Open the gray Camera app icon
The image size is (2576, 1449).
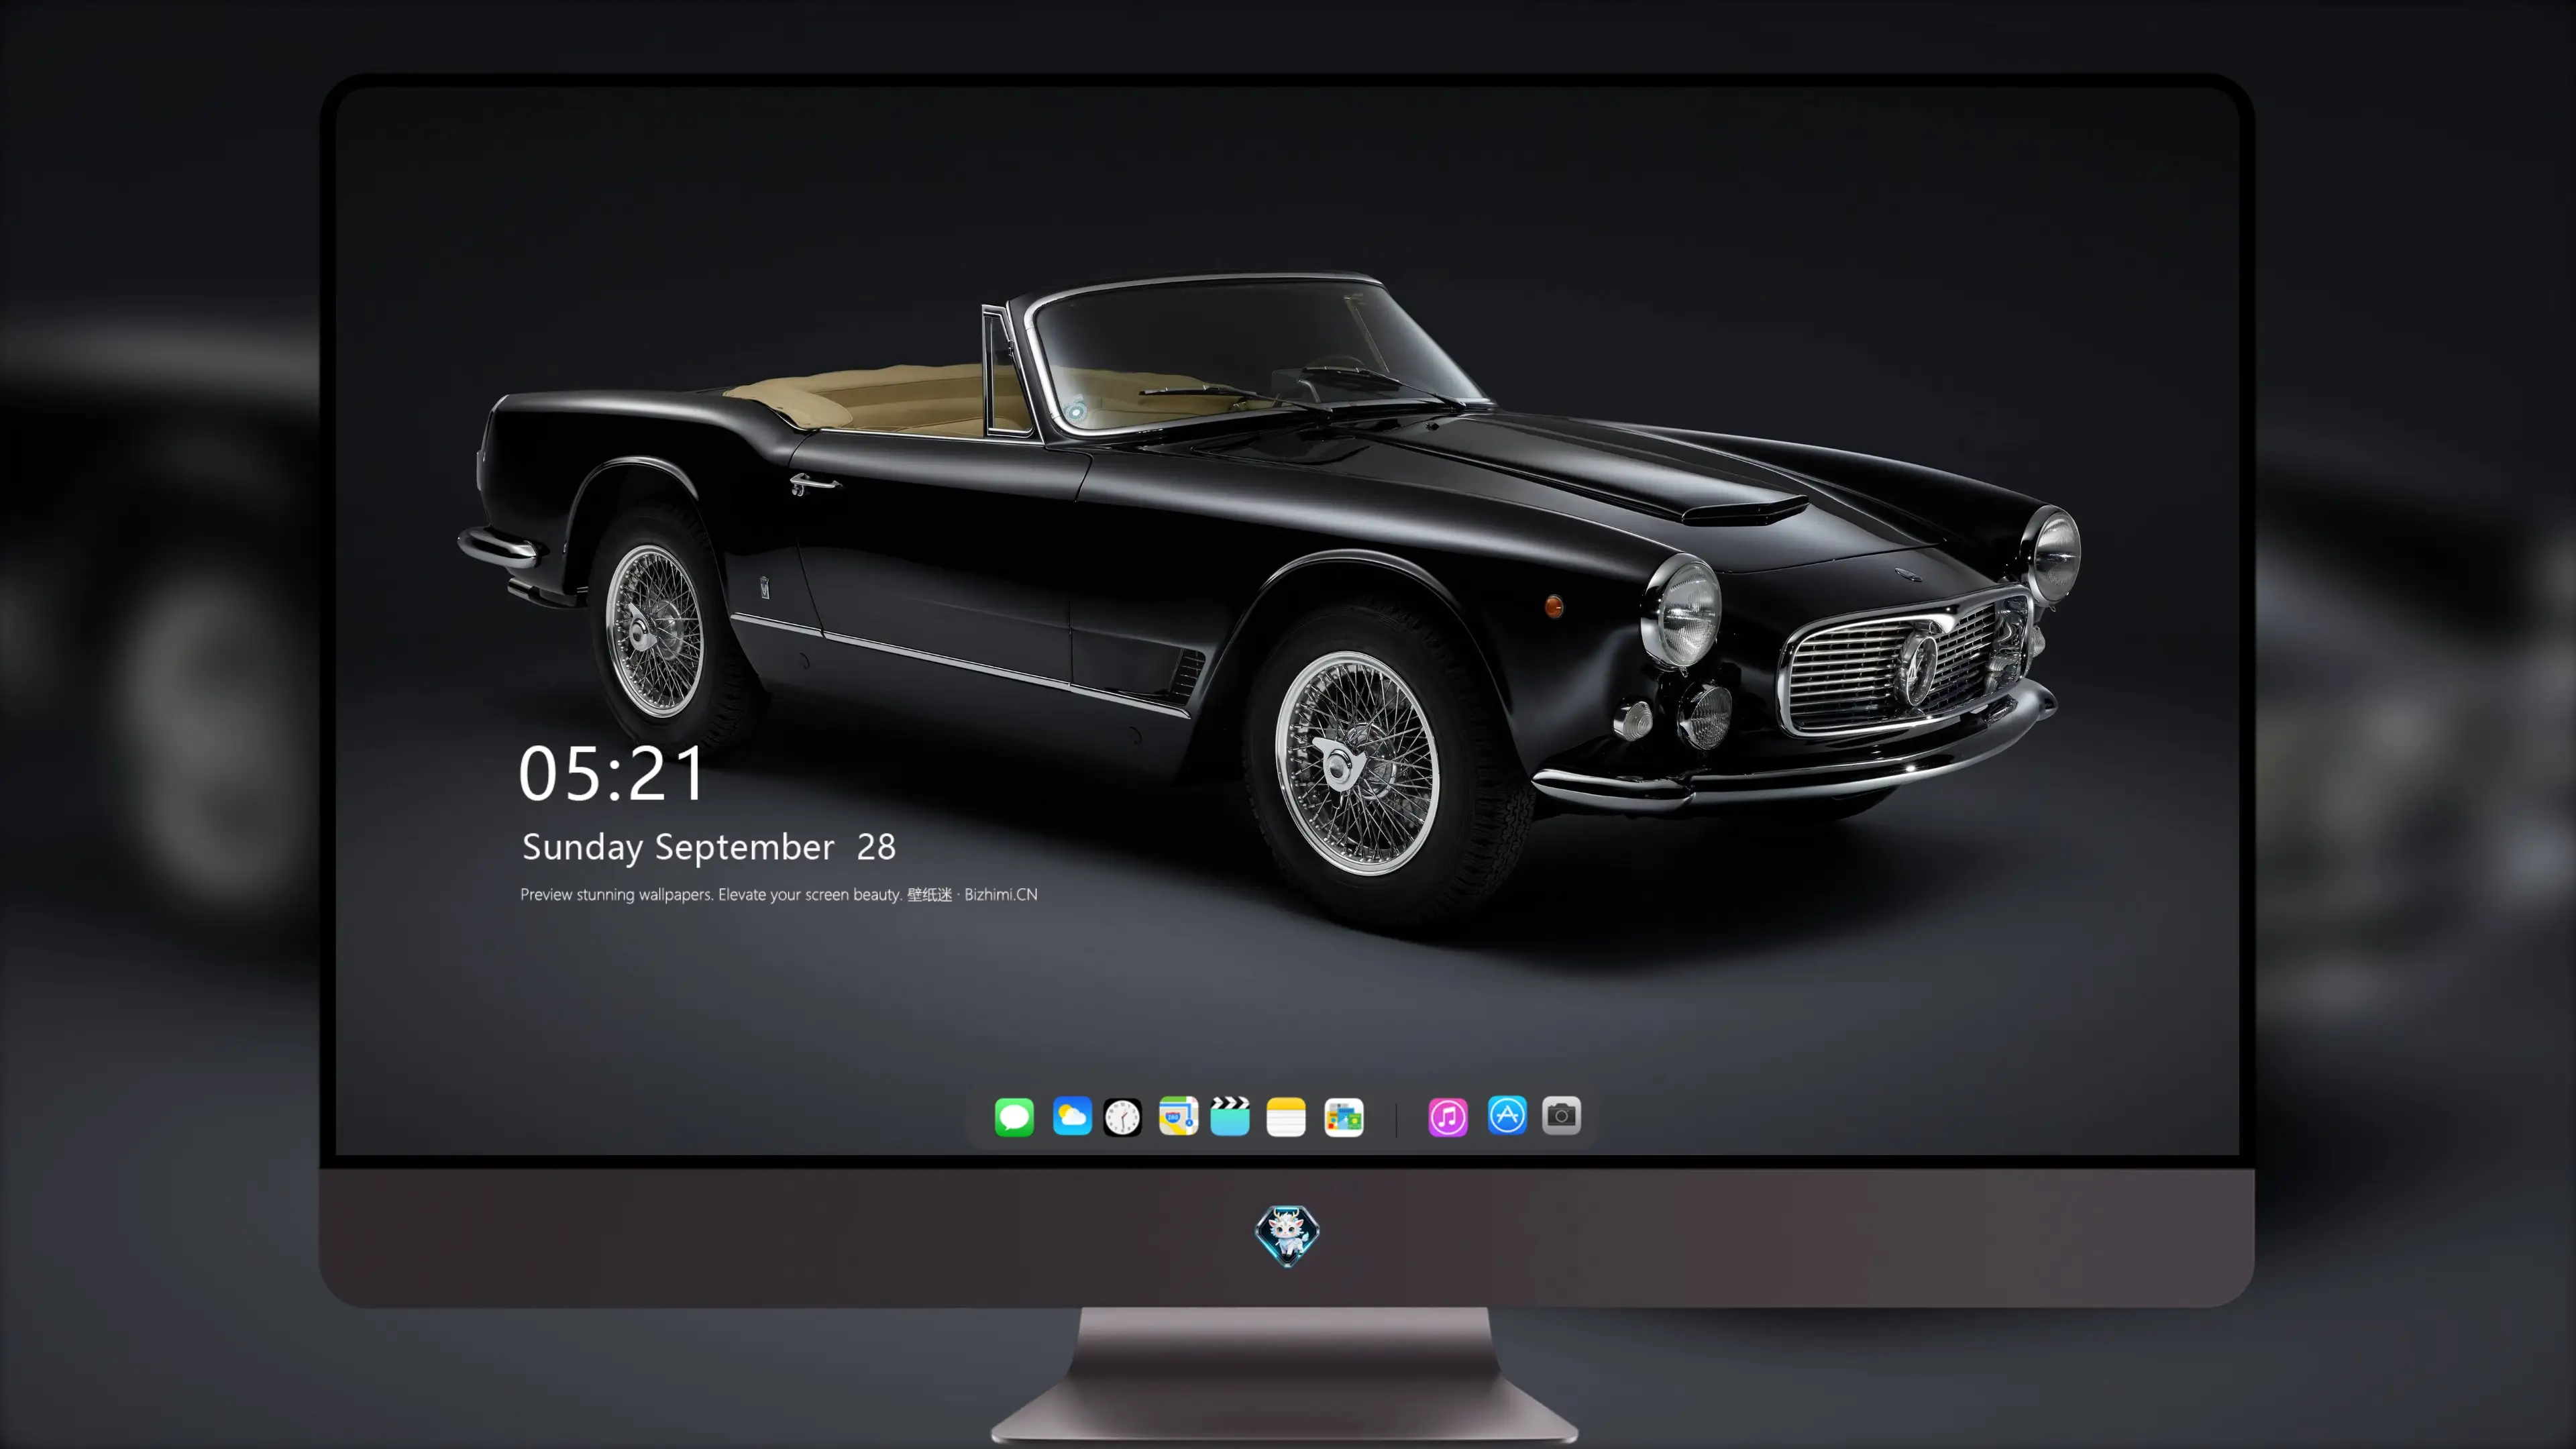pyautogui.click(x=1561, y=1115)
